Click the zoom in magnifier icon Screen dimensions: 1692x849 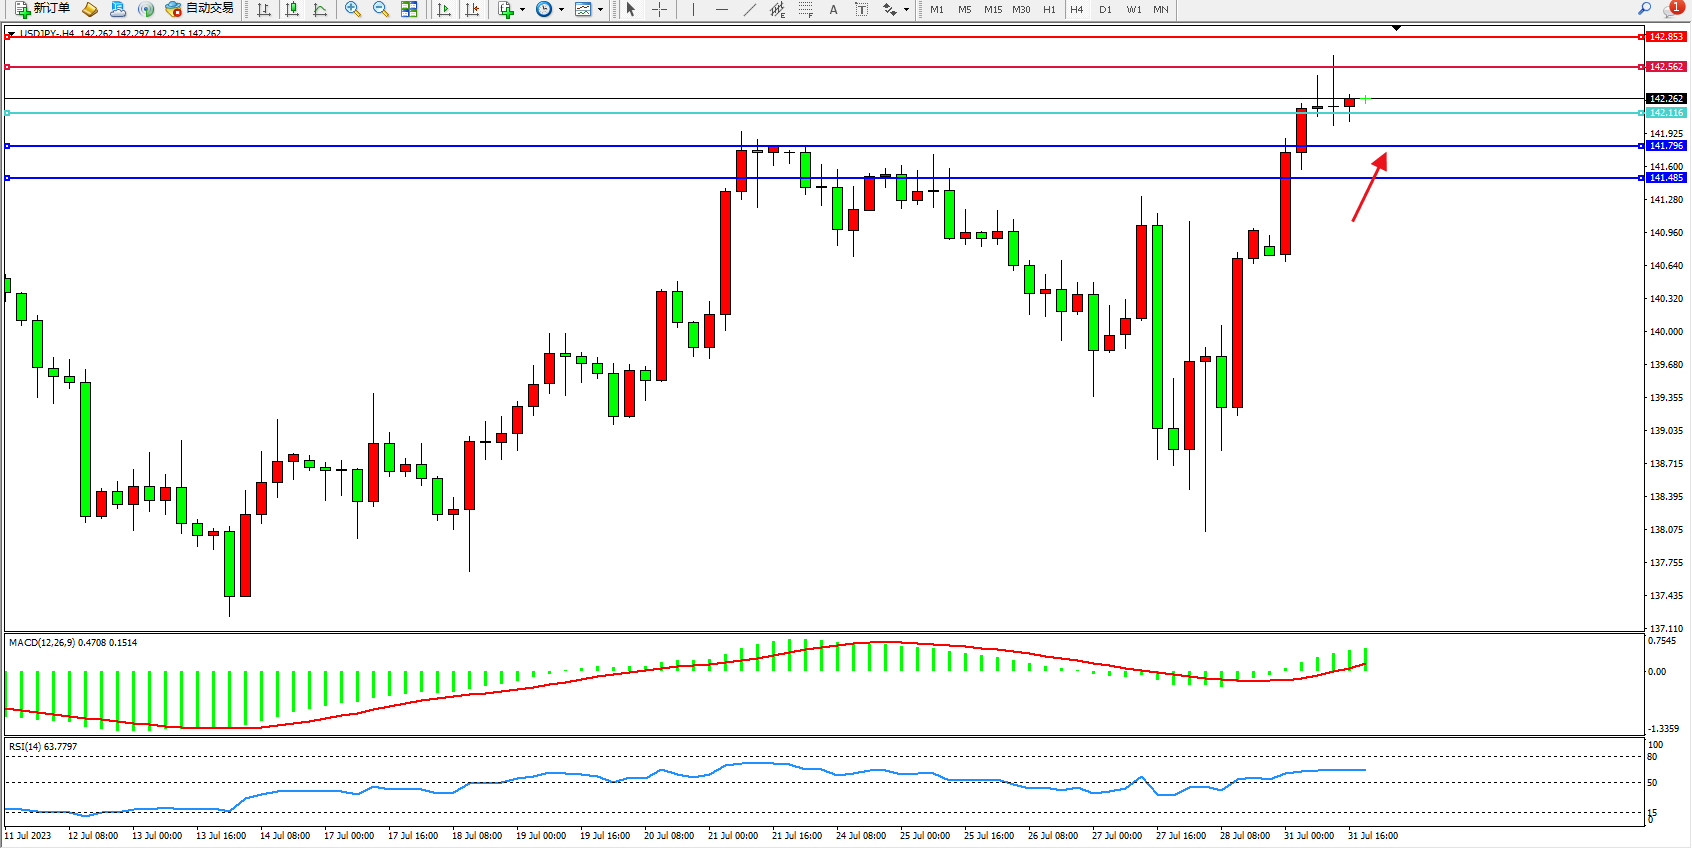tap(353, 9)
